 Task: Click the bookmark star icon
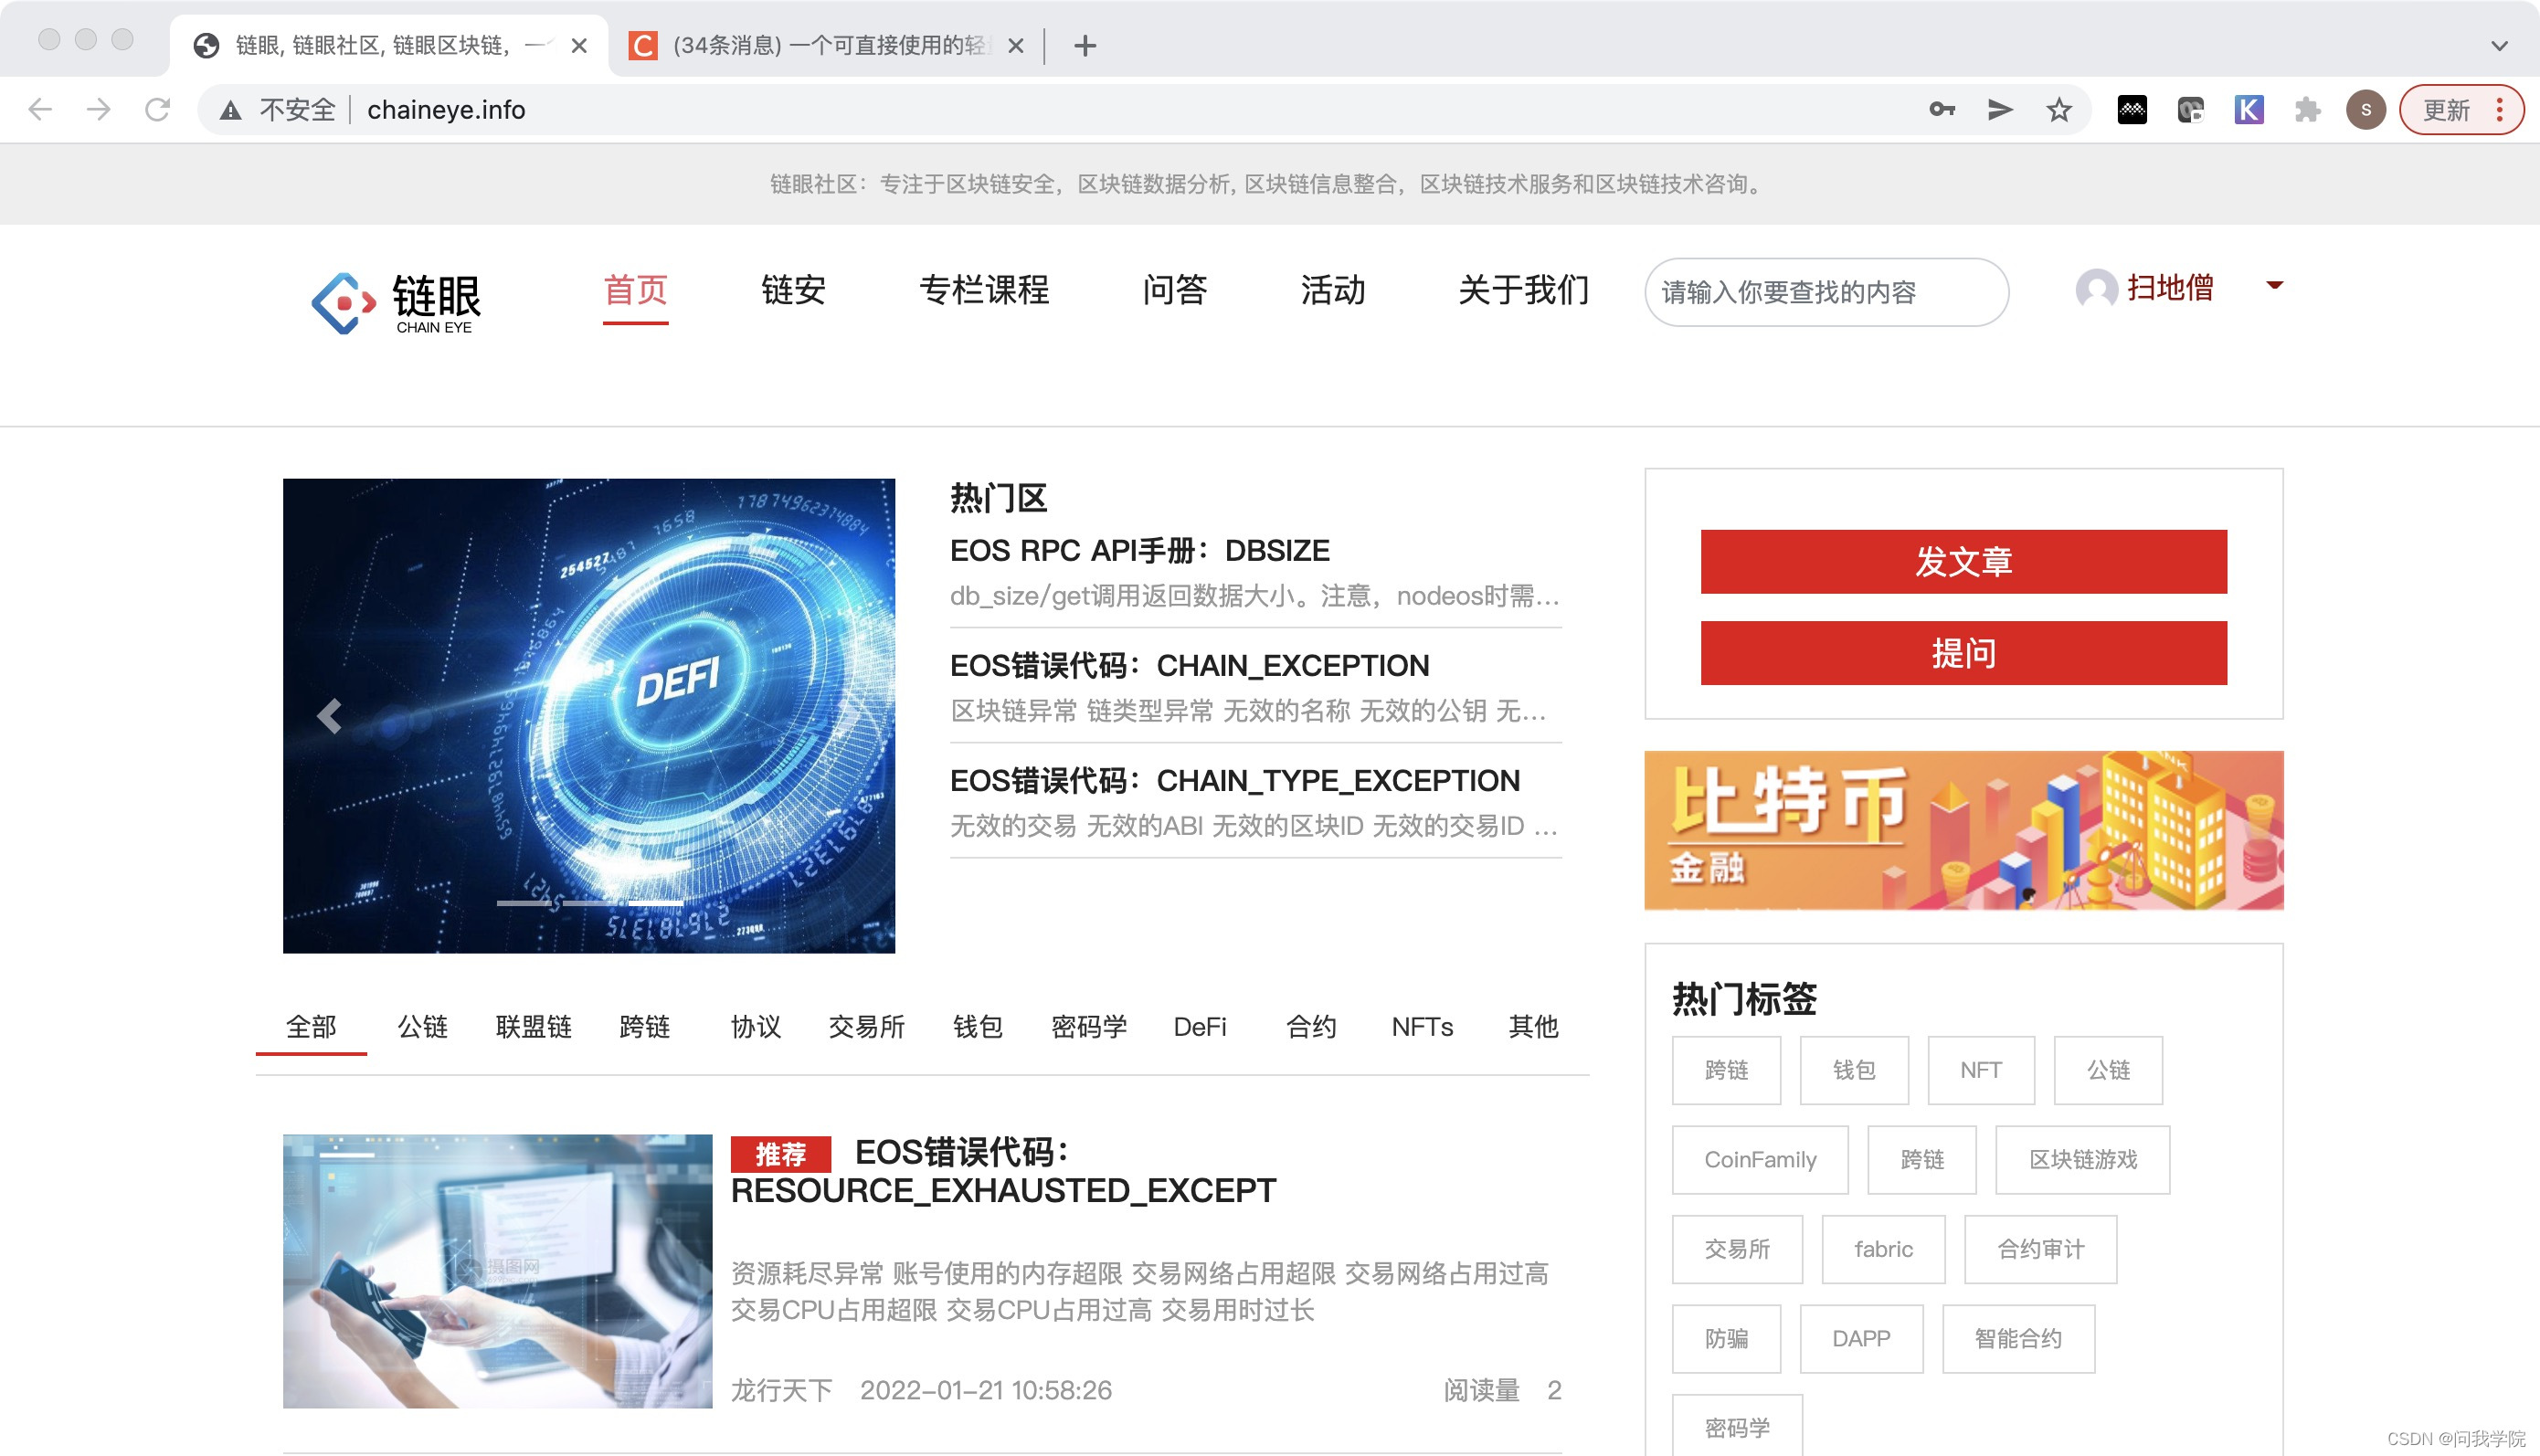(x=2058, y=110)
